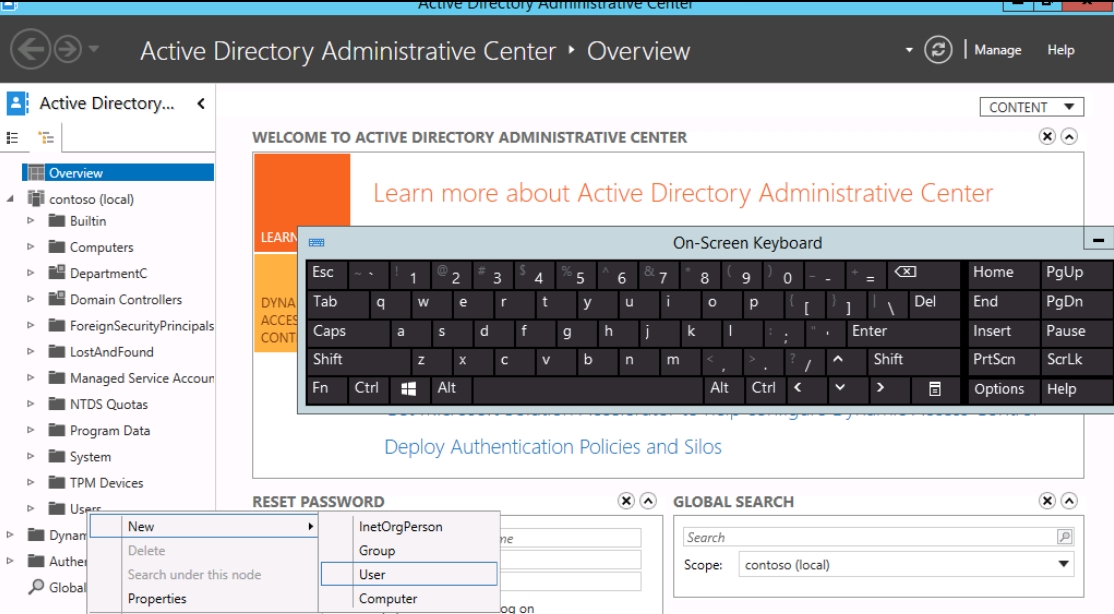Select the TPM Devices container
This screenshot has height=614, width=1114.
click(x=107, y=483)
